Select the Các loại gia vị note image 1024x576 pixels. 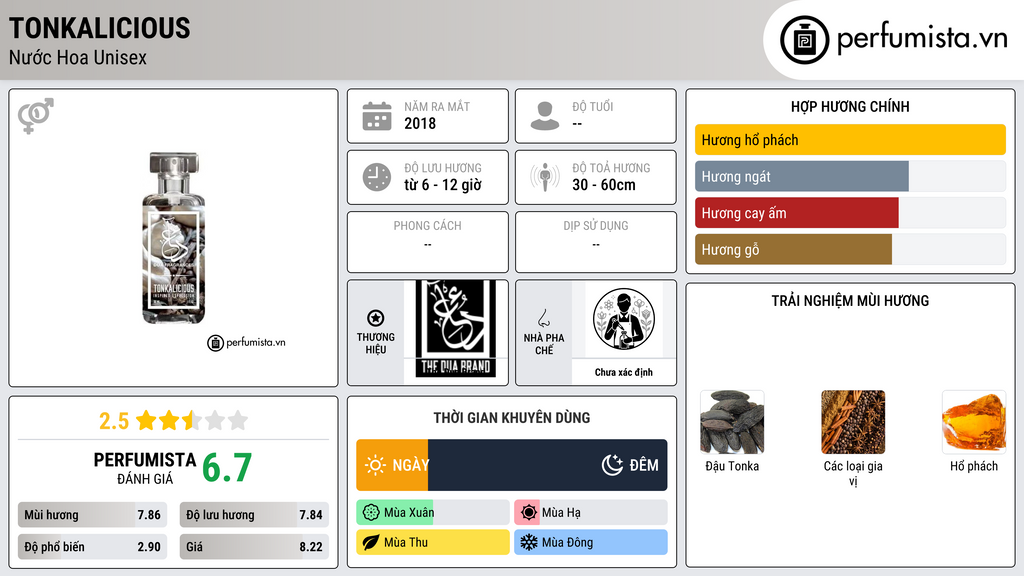(853, 422)
